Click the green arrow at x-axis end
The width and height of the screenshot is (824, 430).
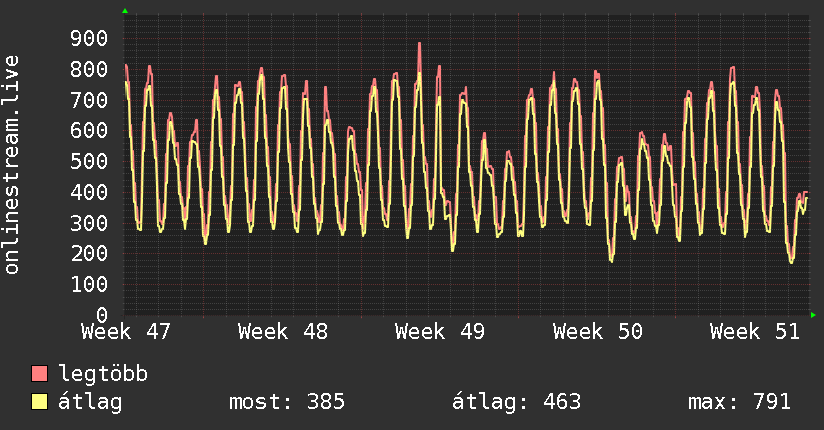813,315
